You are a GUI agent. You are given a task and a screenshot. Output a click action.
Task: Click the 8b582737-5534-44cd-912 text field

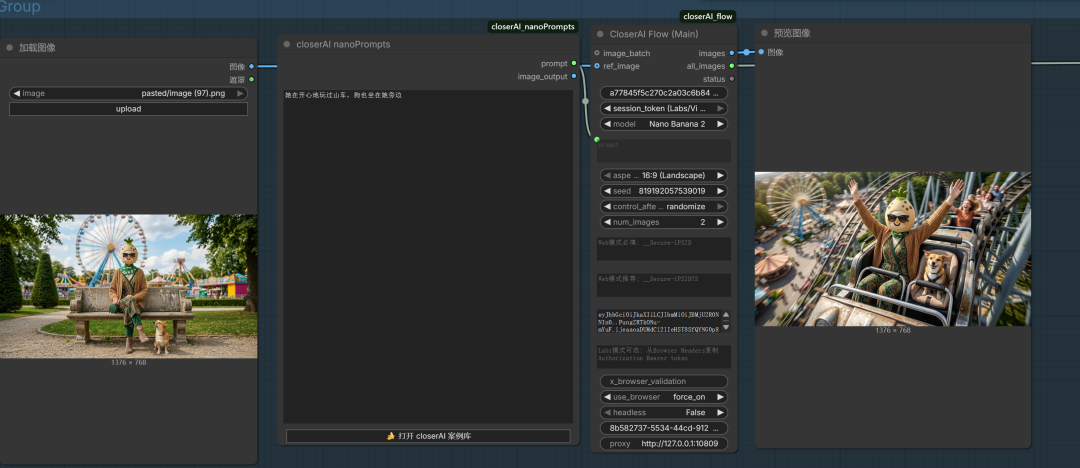point(664,428)
